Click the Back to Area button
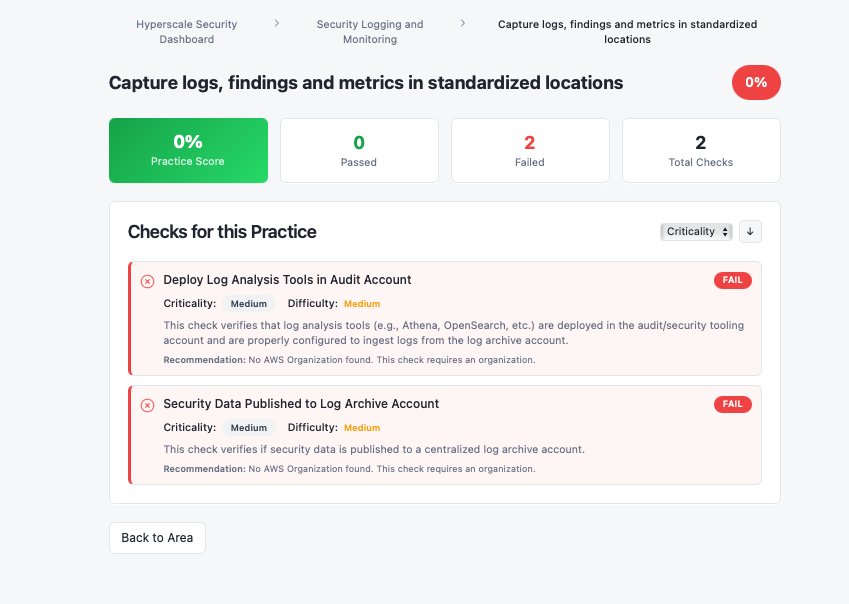This screenshot has width=849, height=604. [x=157, y=537]
